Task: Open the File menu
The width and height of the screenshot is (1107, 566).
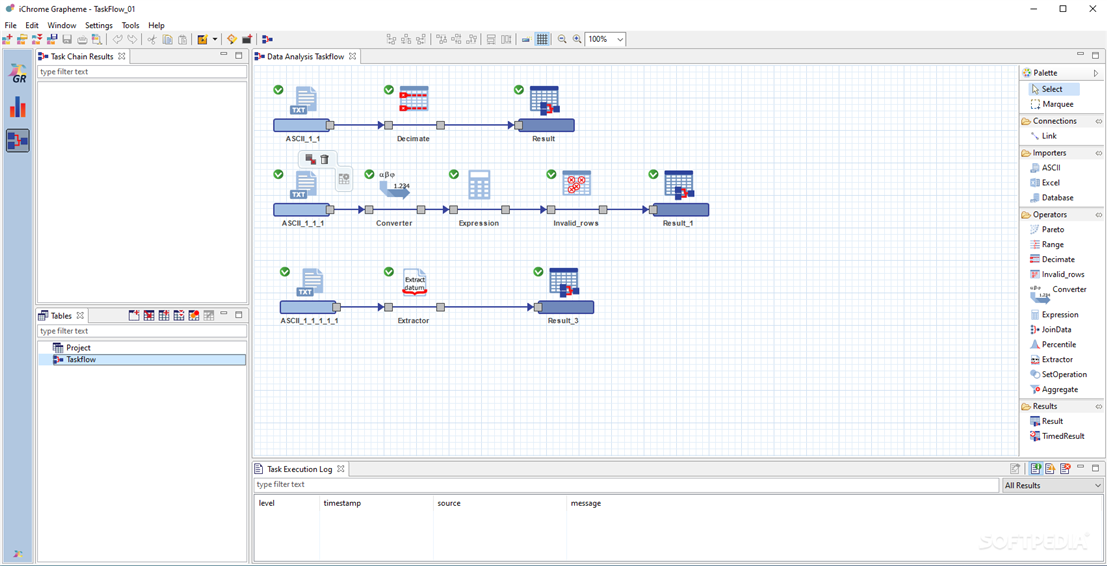Action: pos(10,25)
